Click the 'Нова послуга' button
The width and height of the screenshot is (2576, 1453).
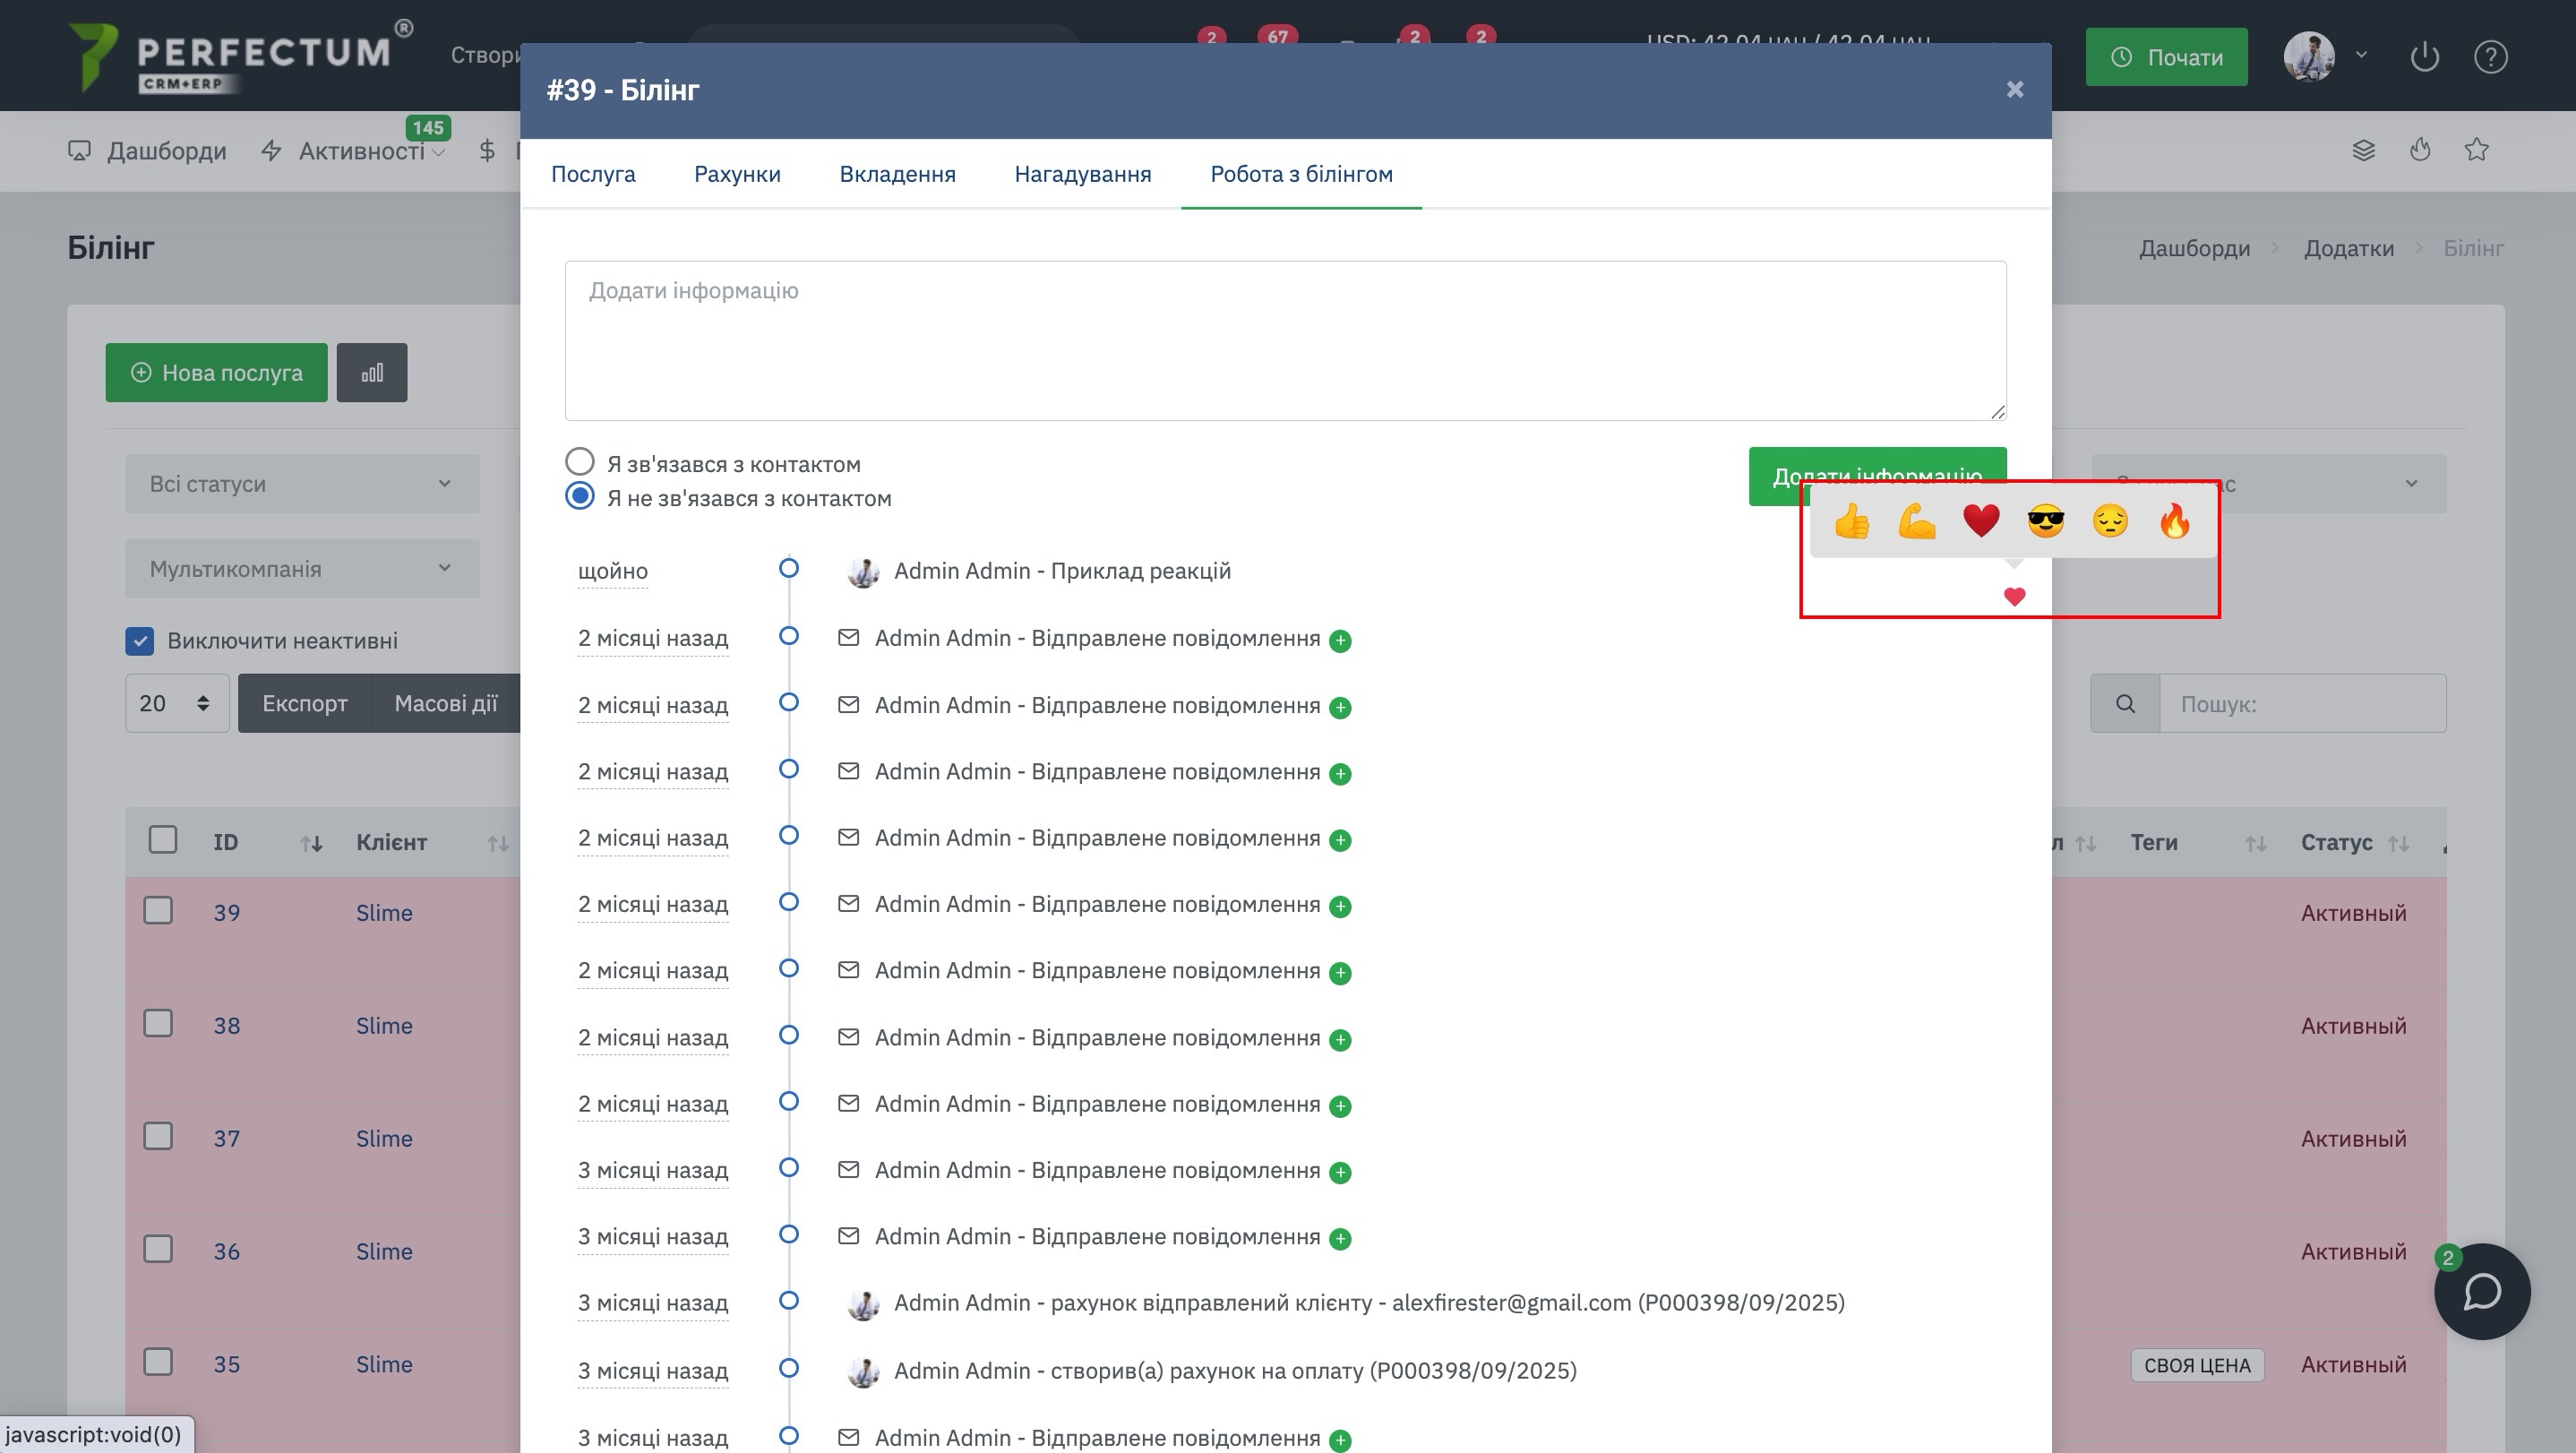[x=216, y=373]
